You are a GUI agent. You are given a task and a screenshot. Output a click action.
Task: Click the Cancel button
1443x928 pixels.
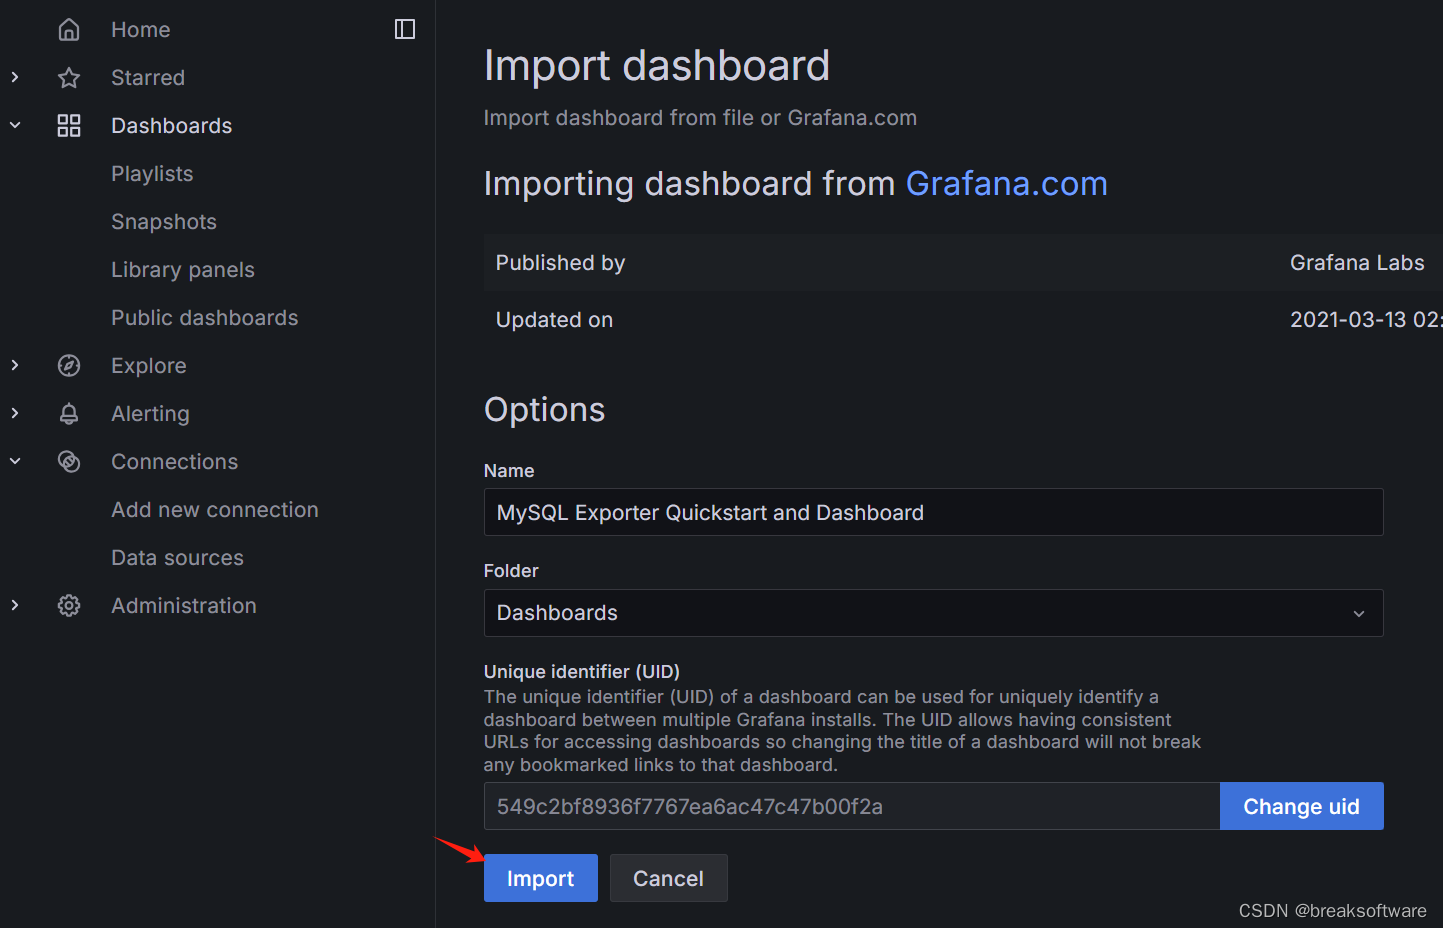[669, 878]
